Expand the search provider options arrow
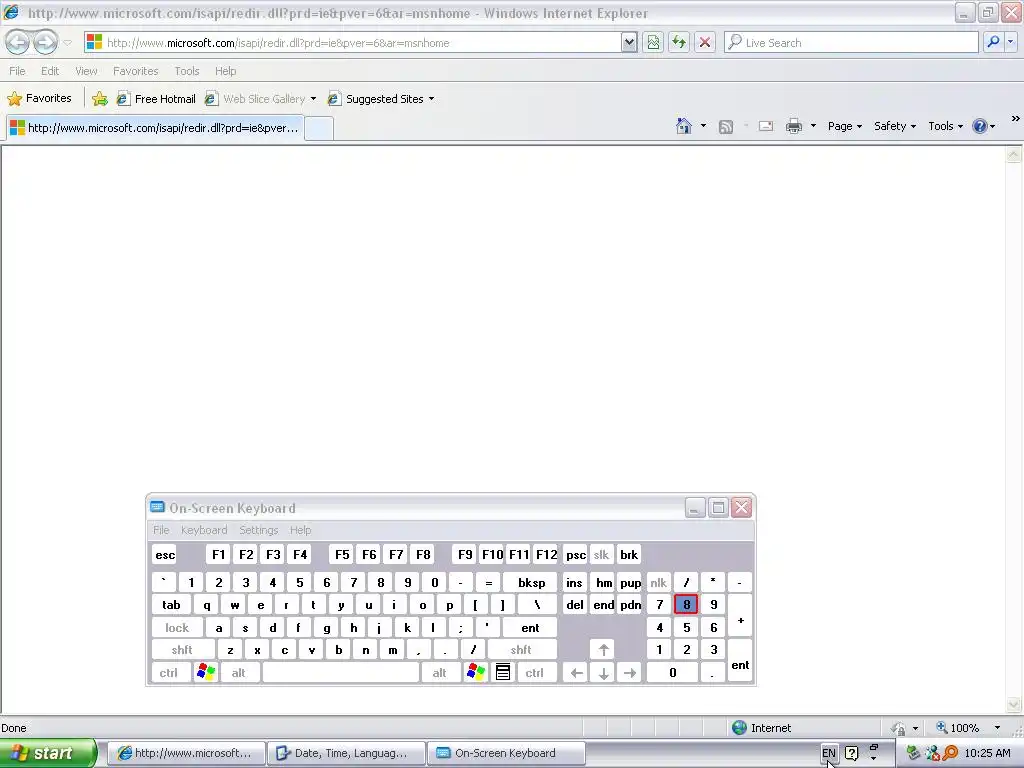This screenshot has width=1024, height=768. coord(1011,42)
